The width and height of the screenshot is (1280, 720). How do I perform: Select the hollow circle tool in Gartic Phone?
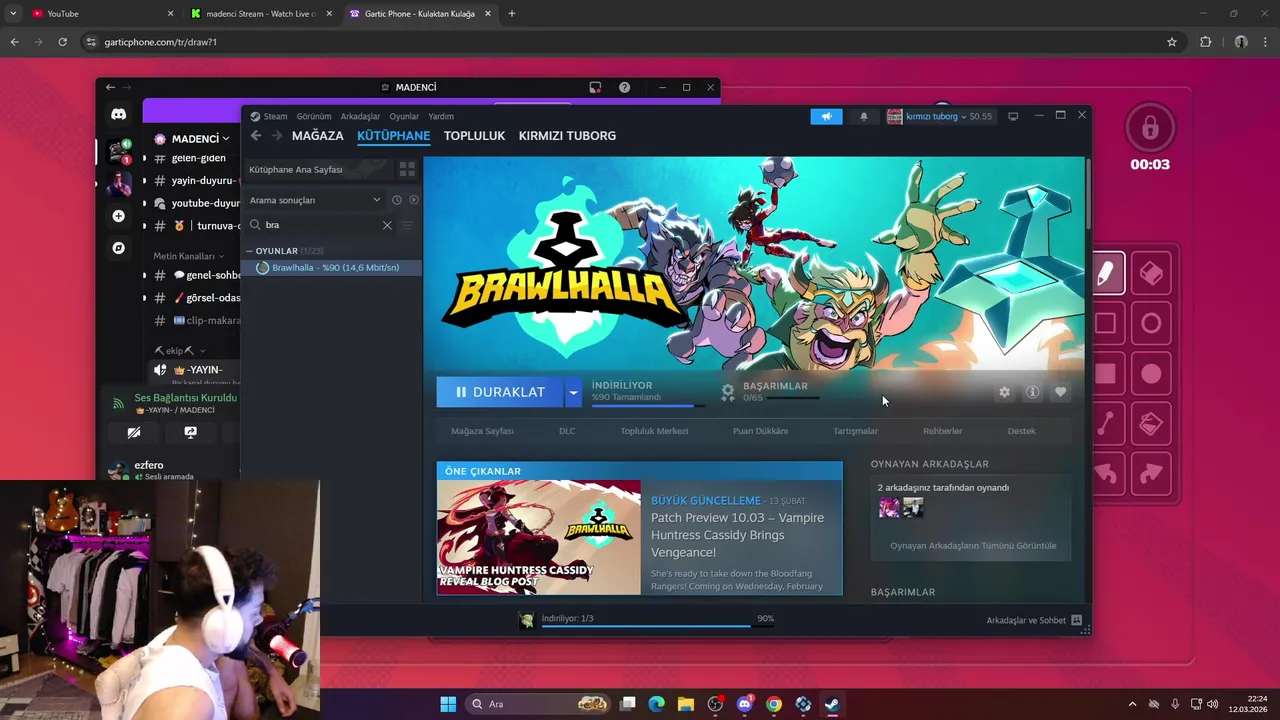click(1152, 324)
